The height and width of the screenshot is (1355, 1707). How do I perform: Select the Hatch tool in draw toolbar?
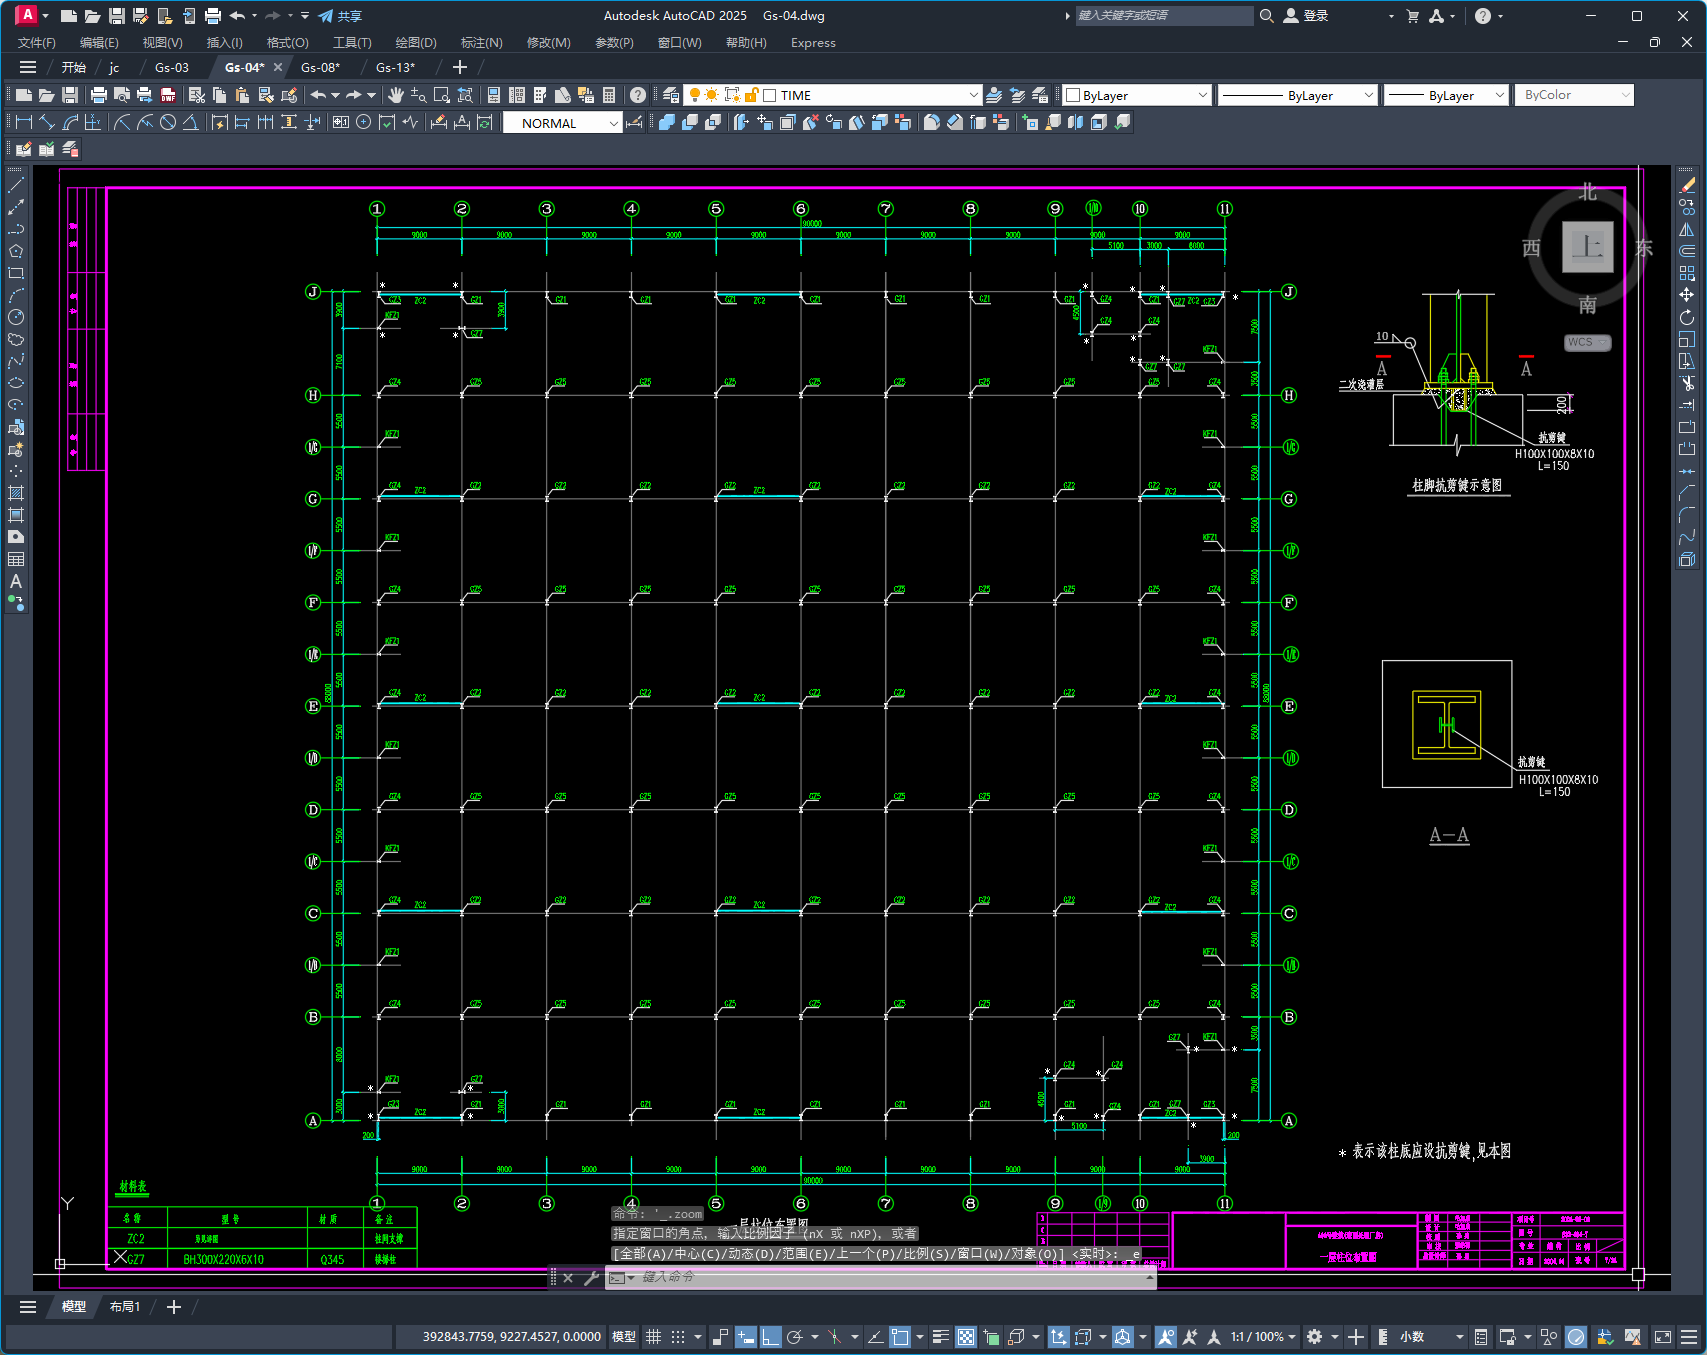[x=16, y=493]
